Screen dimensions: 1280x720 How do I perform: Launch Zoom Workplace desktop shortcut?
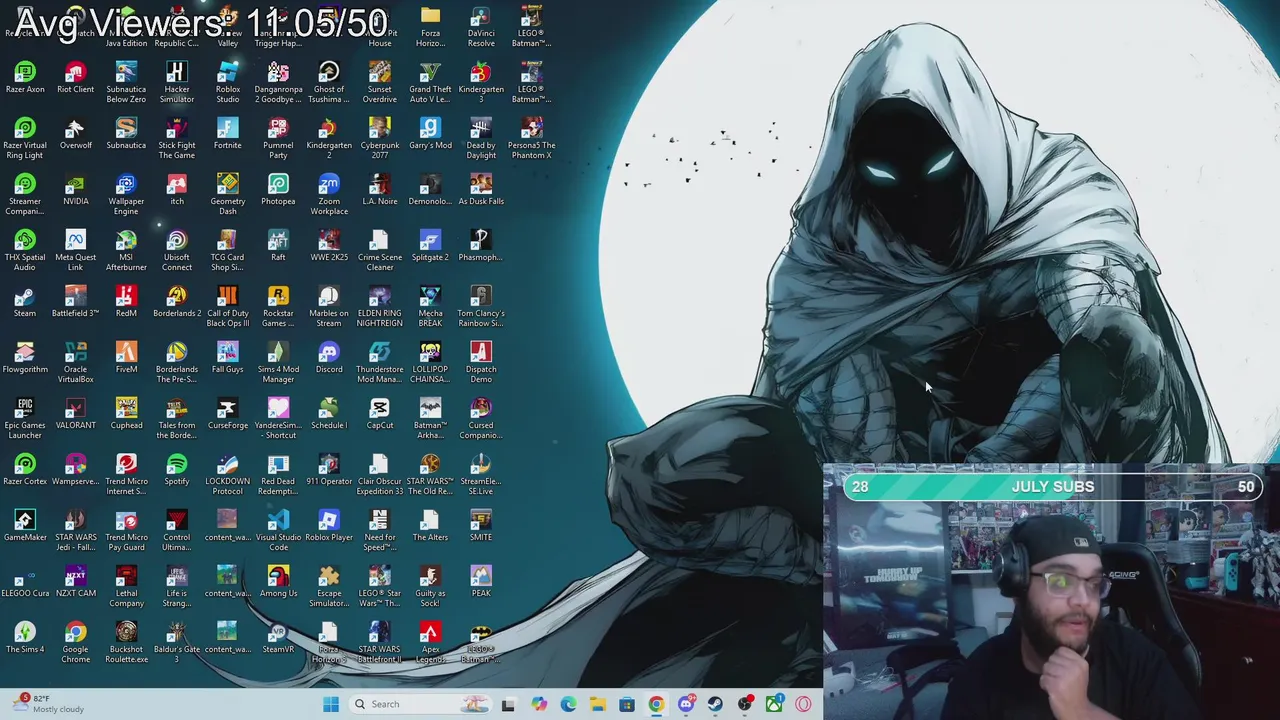click(x=329, y=195)
